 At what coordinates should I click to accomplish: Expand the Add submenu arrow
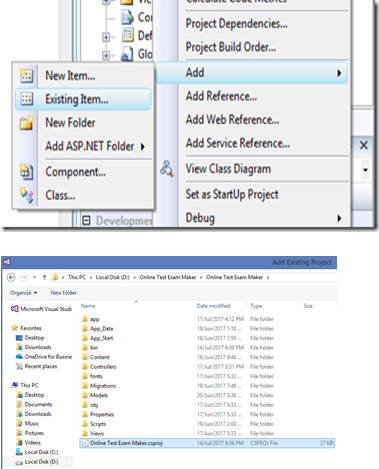point(339,73)
